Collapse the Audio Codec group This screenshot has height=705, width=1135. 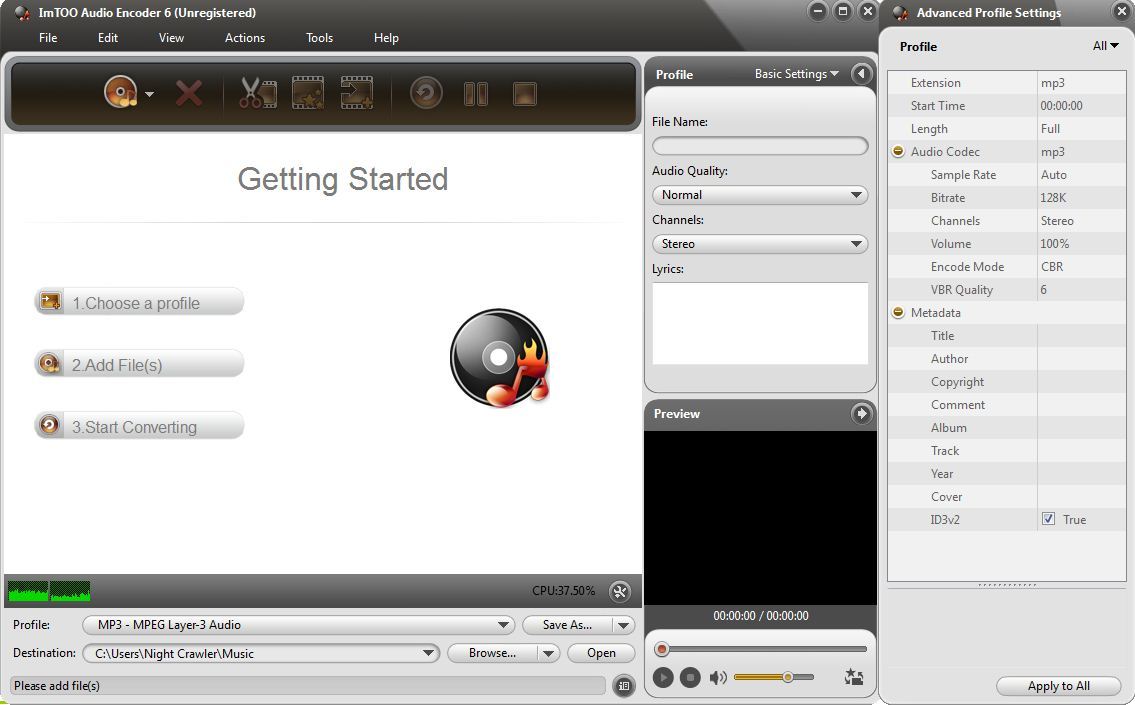click(x=898, y=151)
